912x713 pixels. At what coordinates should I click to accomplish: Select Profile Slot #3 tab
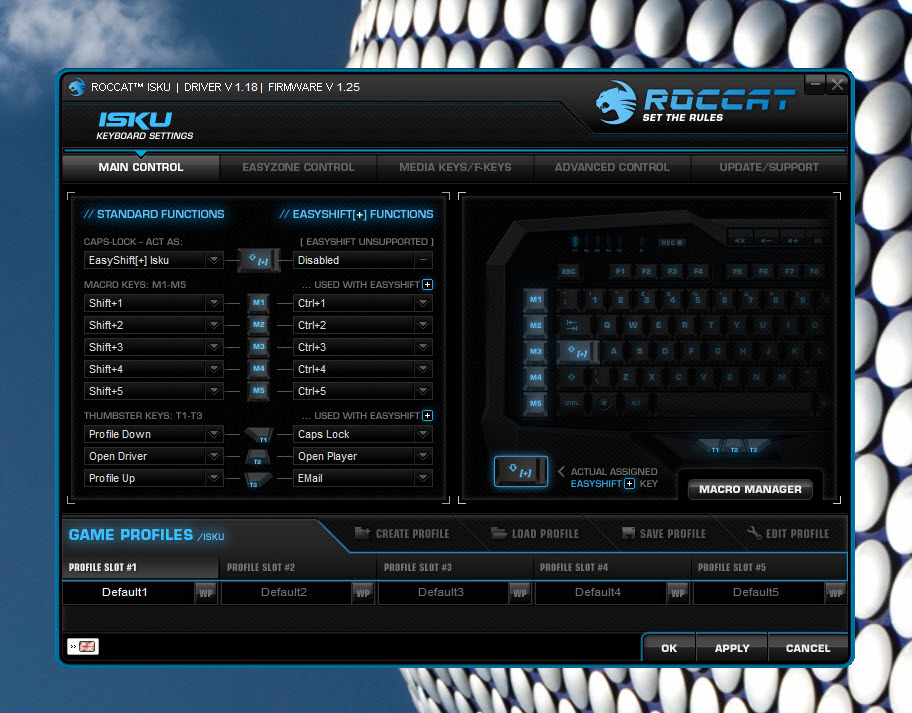(455, 568)
